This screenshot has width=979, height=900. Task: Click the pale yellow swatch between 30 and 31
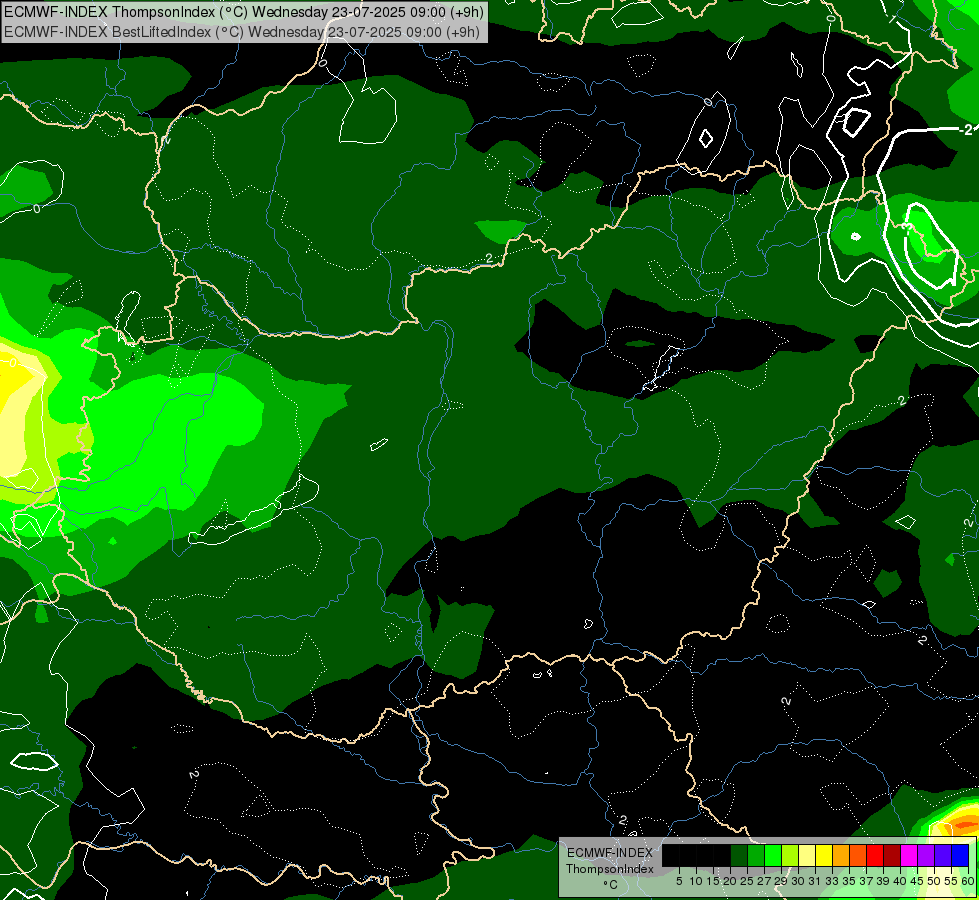(807, 855)
